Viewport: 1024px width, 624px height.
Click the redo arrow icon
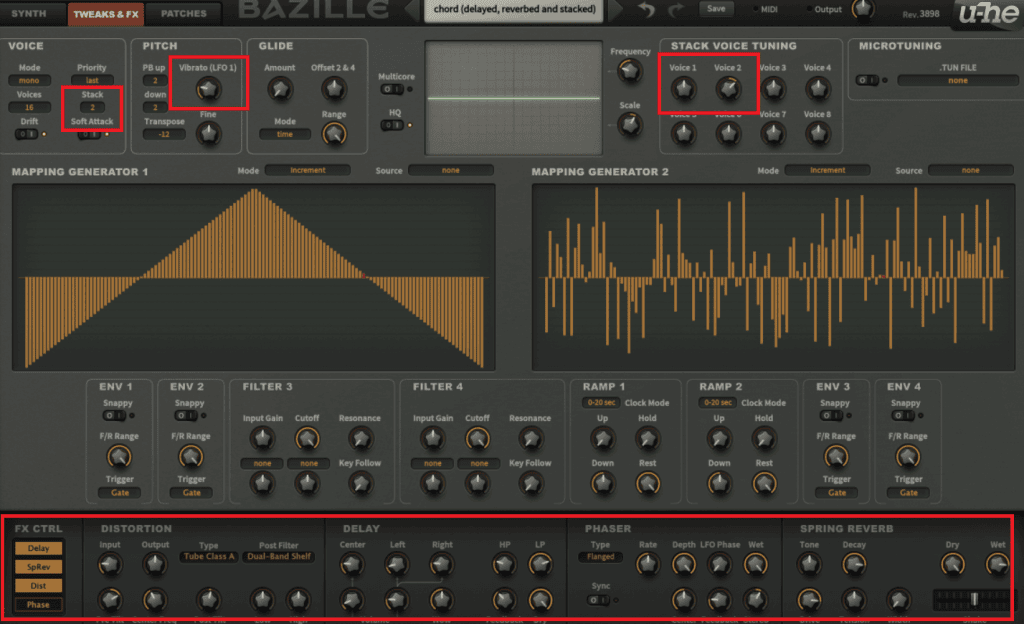(675, 11)
